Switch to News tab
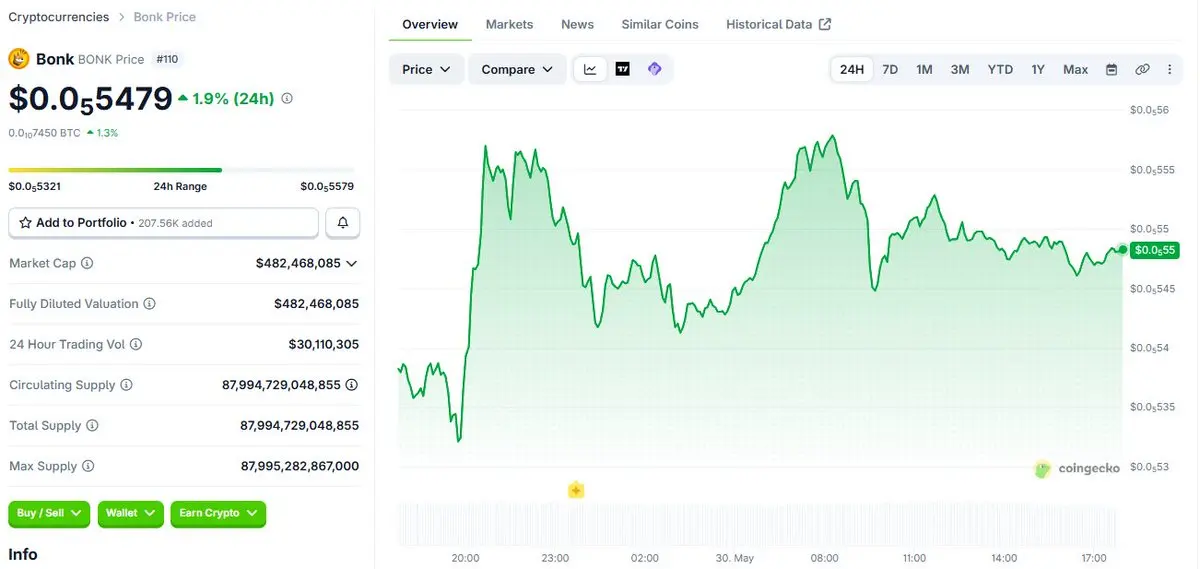 [577, 24]
